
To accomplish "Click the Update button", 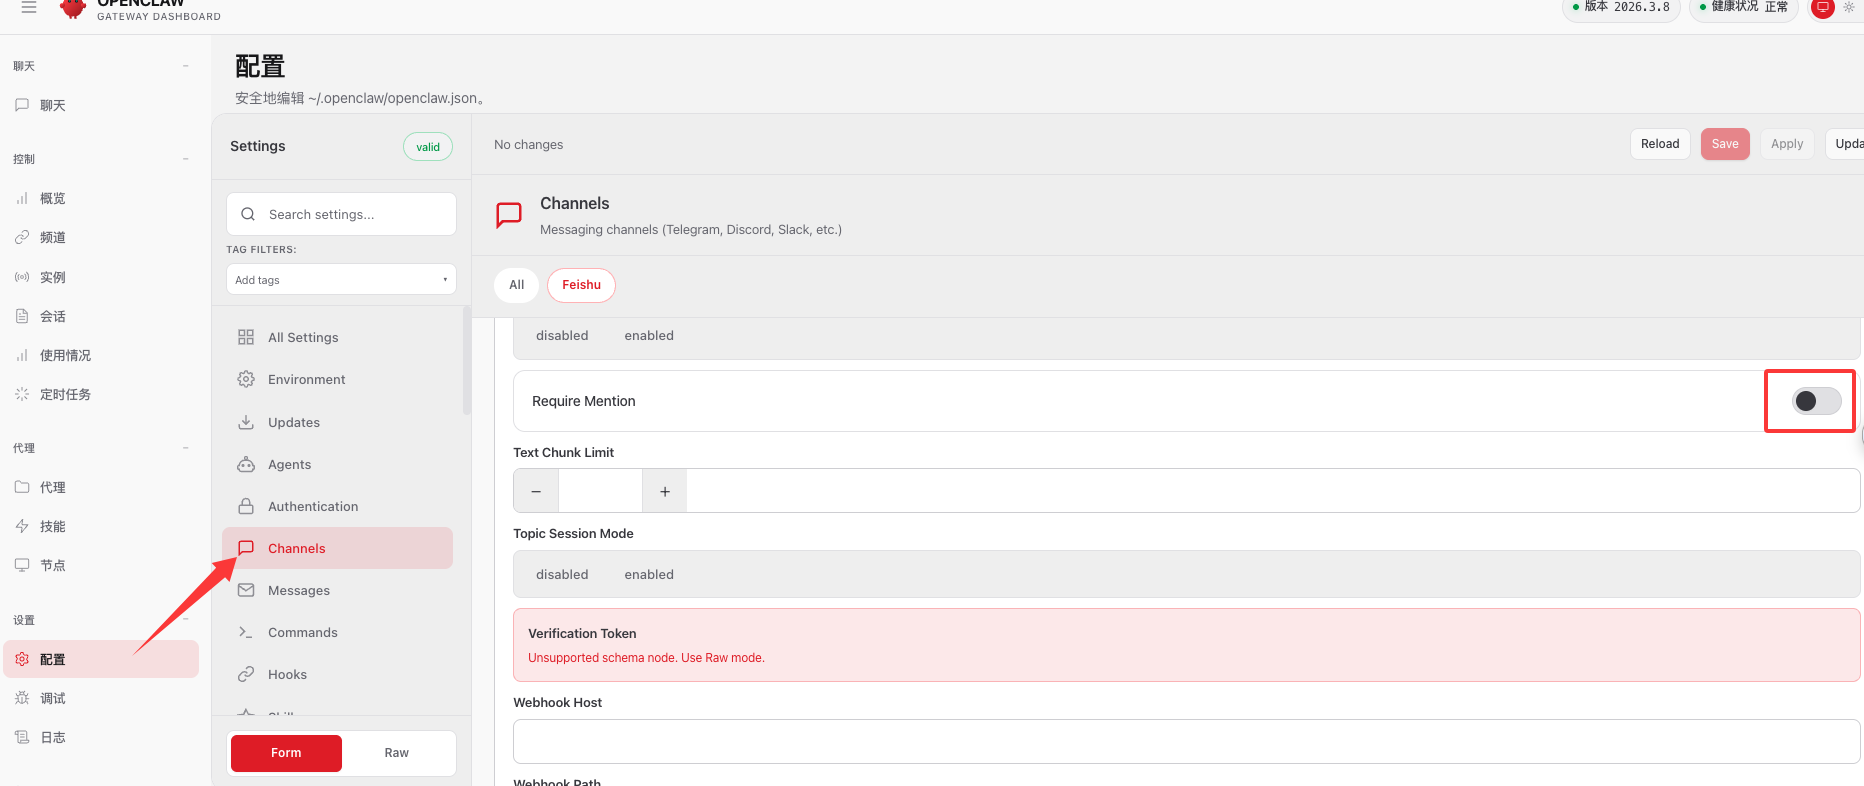I will point(1846,144).
